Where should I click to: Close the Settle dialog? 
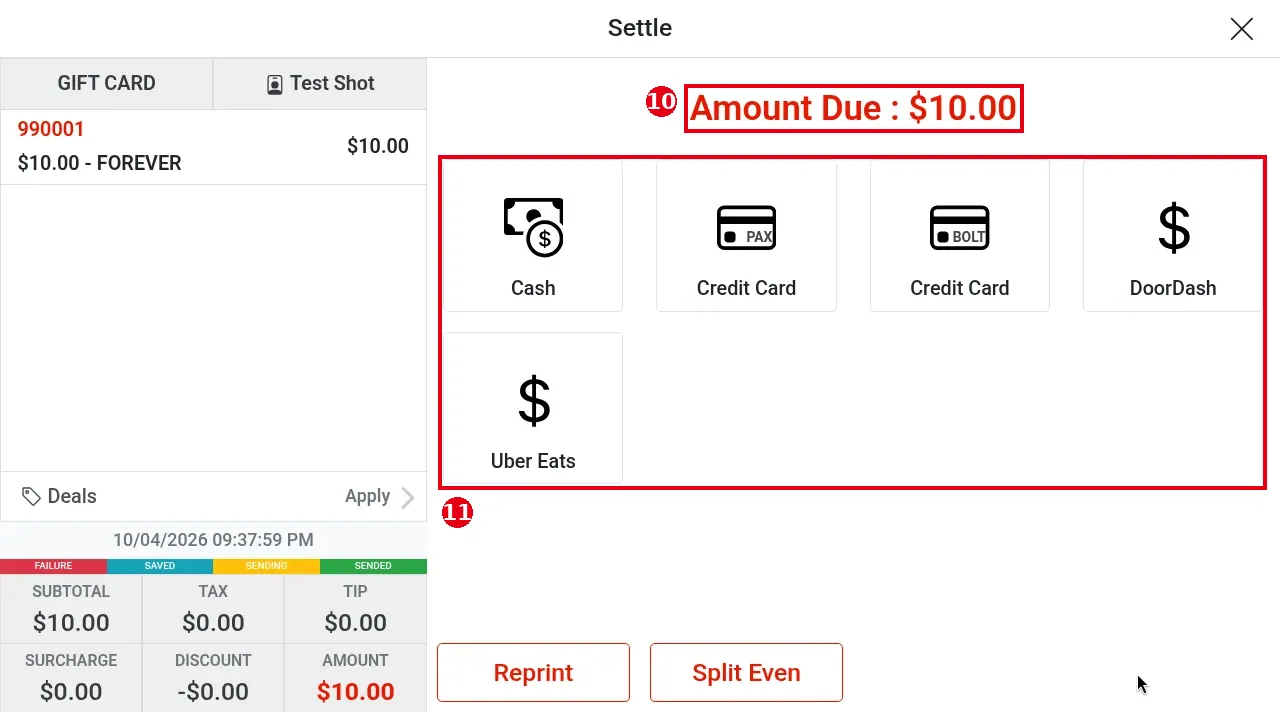pyautogui.click(x=1241, y=29)
